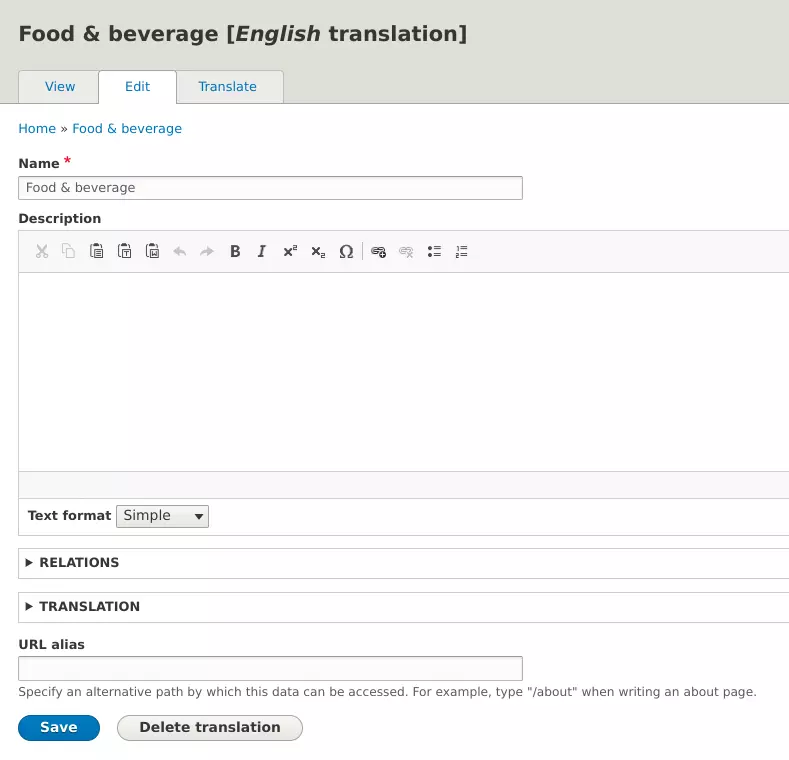Image resolution: width=789 pixels, height=760 pixels.
Task: Apply superscript formatting
Action: [x=290, y=252]
